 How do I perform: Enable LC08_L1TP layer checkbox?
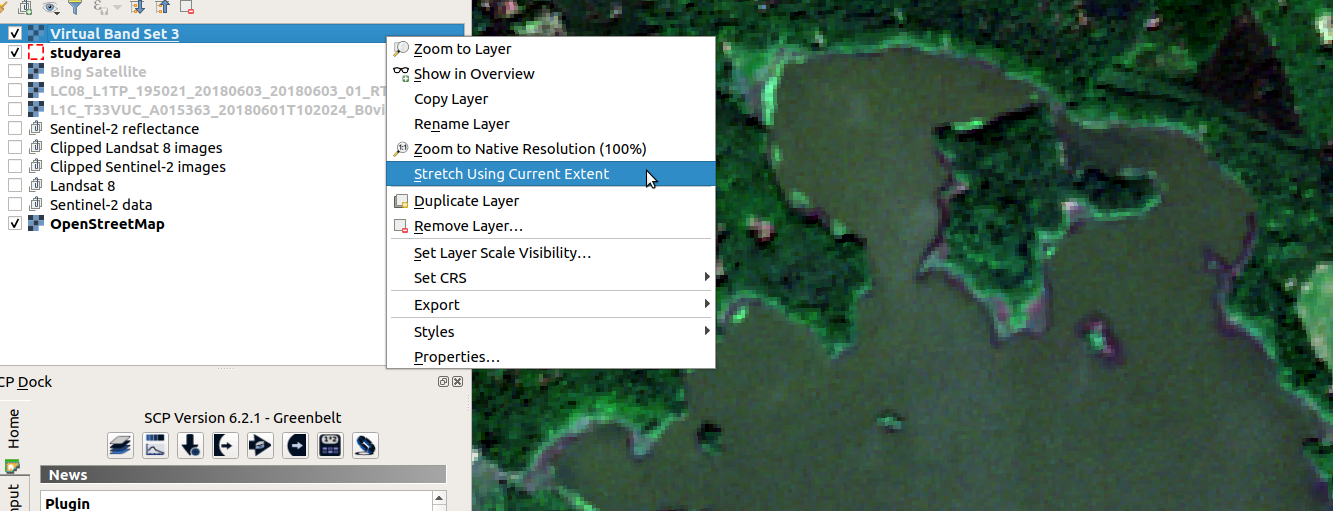click(15, 91)
